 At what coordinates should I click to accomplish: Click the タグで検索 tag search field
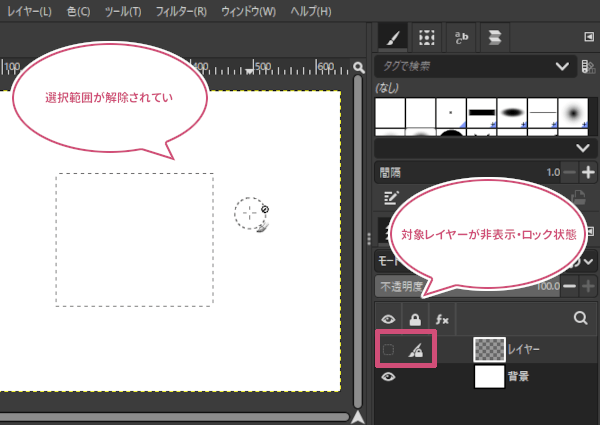tap(465, 66)
